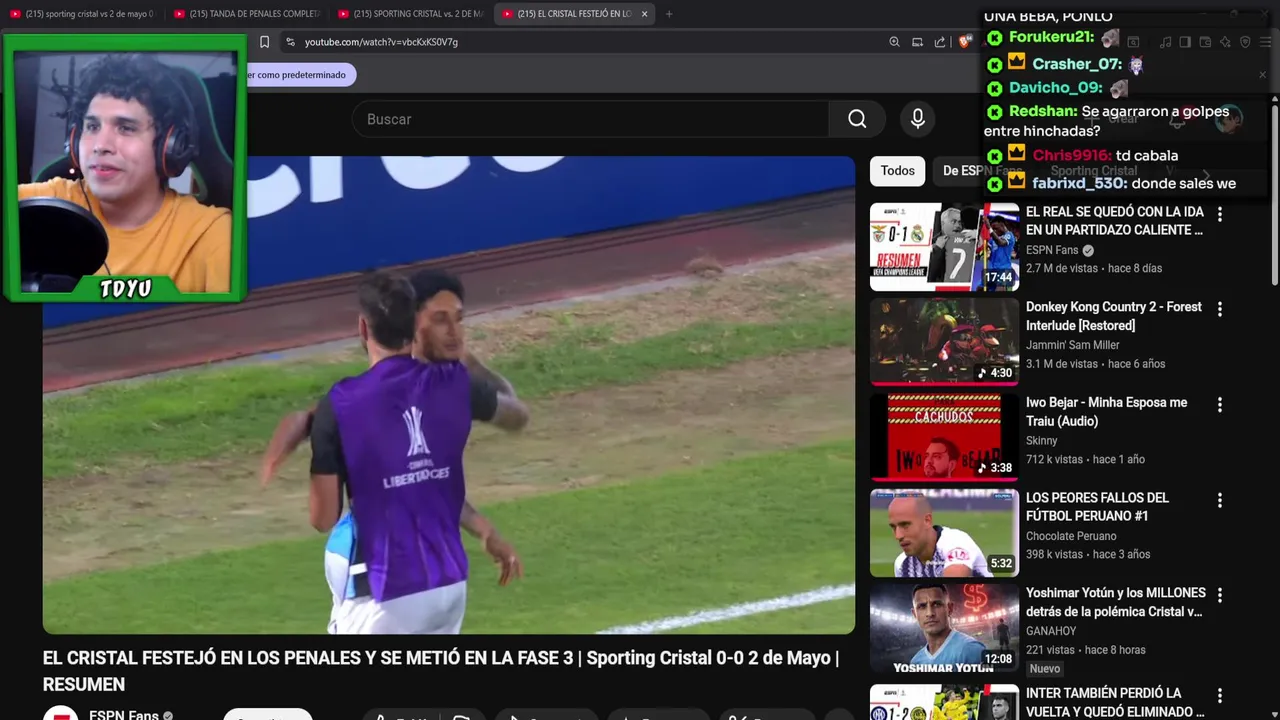Viewport: 1280px width, 720px height.
Task: Switch to first tab sporting cristal vs 2 de mayo
Action: pos(82,14)
